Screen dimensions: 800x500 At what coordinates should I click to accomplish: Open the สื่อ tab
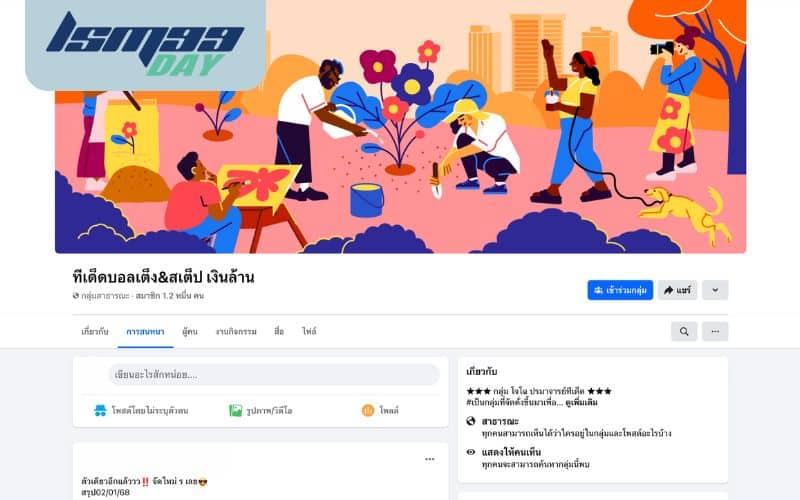pyautogui.click(x=279, y=332)
